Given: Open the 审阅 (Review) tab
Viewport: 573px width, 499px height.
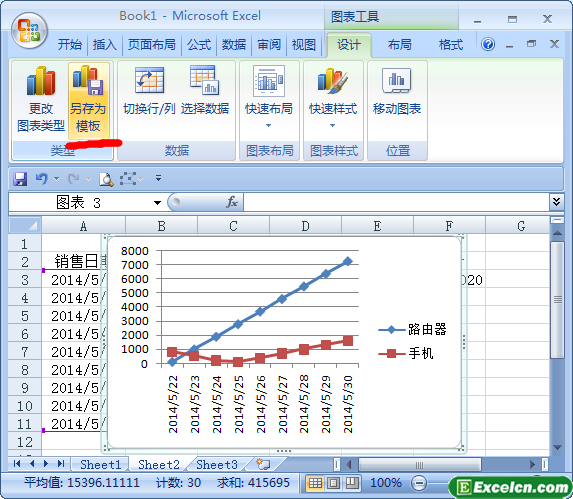Looking at the screenshot, I should [x=269, y=45].
